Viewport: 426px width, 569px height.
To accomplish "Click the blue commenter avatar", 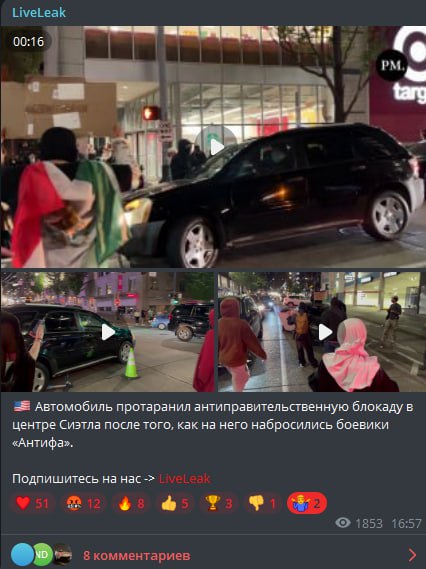I will pos(22,555).
